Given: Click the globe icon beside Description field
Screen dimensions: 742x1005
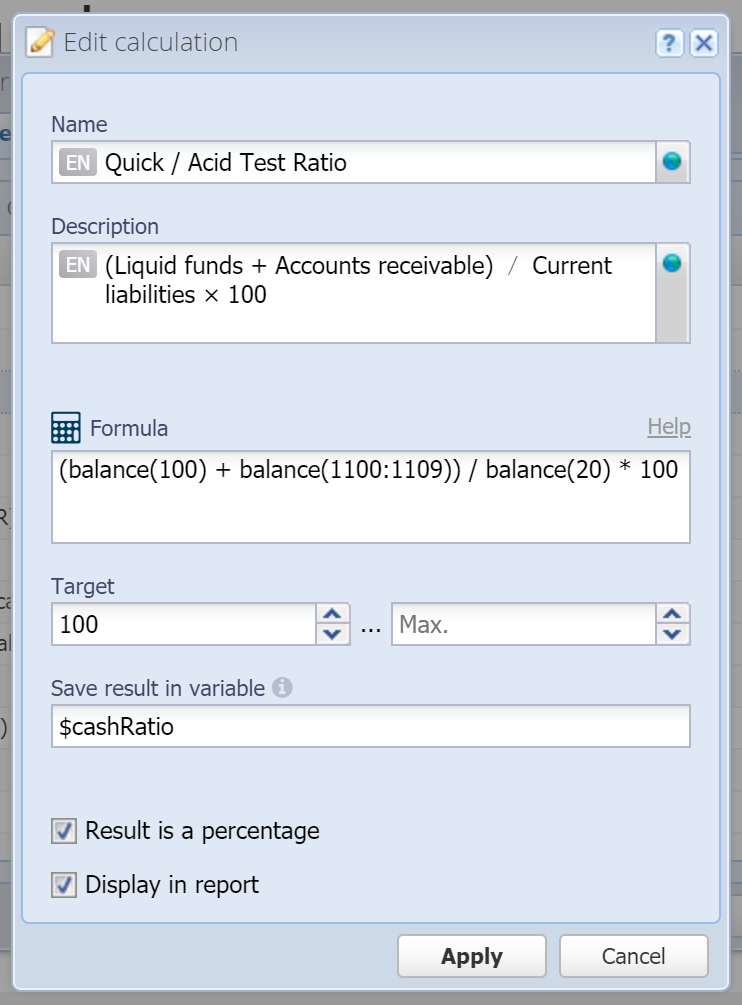Looking at the screenshot, I should tap(672, 263).
